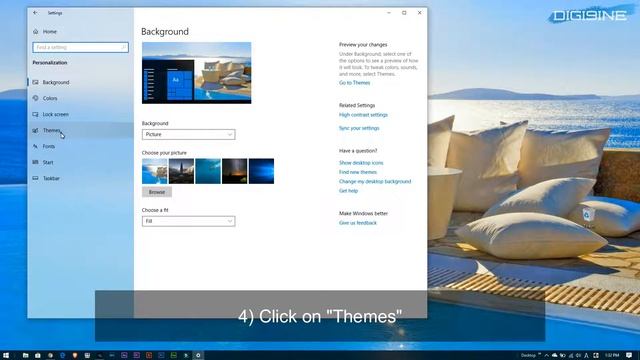Viewport: 640px width, 360px height.
Task: Open the Windows Start button
Action: 6,356
